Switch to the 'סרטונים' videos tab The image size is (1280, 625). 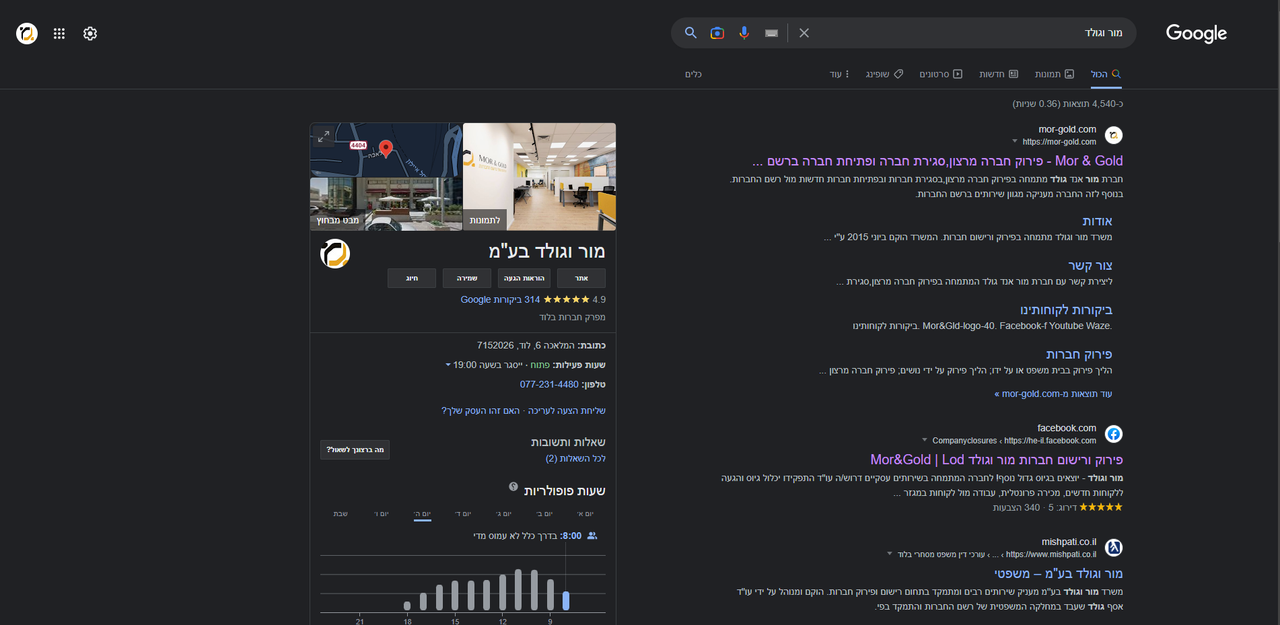click(941, 74)
